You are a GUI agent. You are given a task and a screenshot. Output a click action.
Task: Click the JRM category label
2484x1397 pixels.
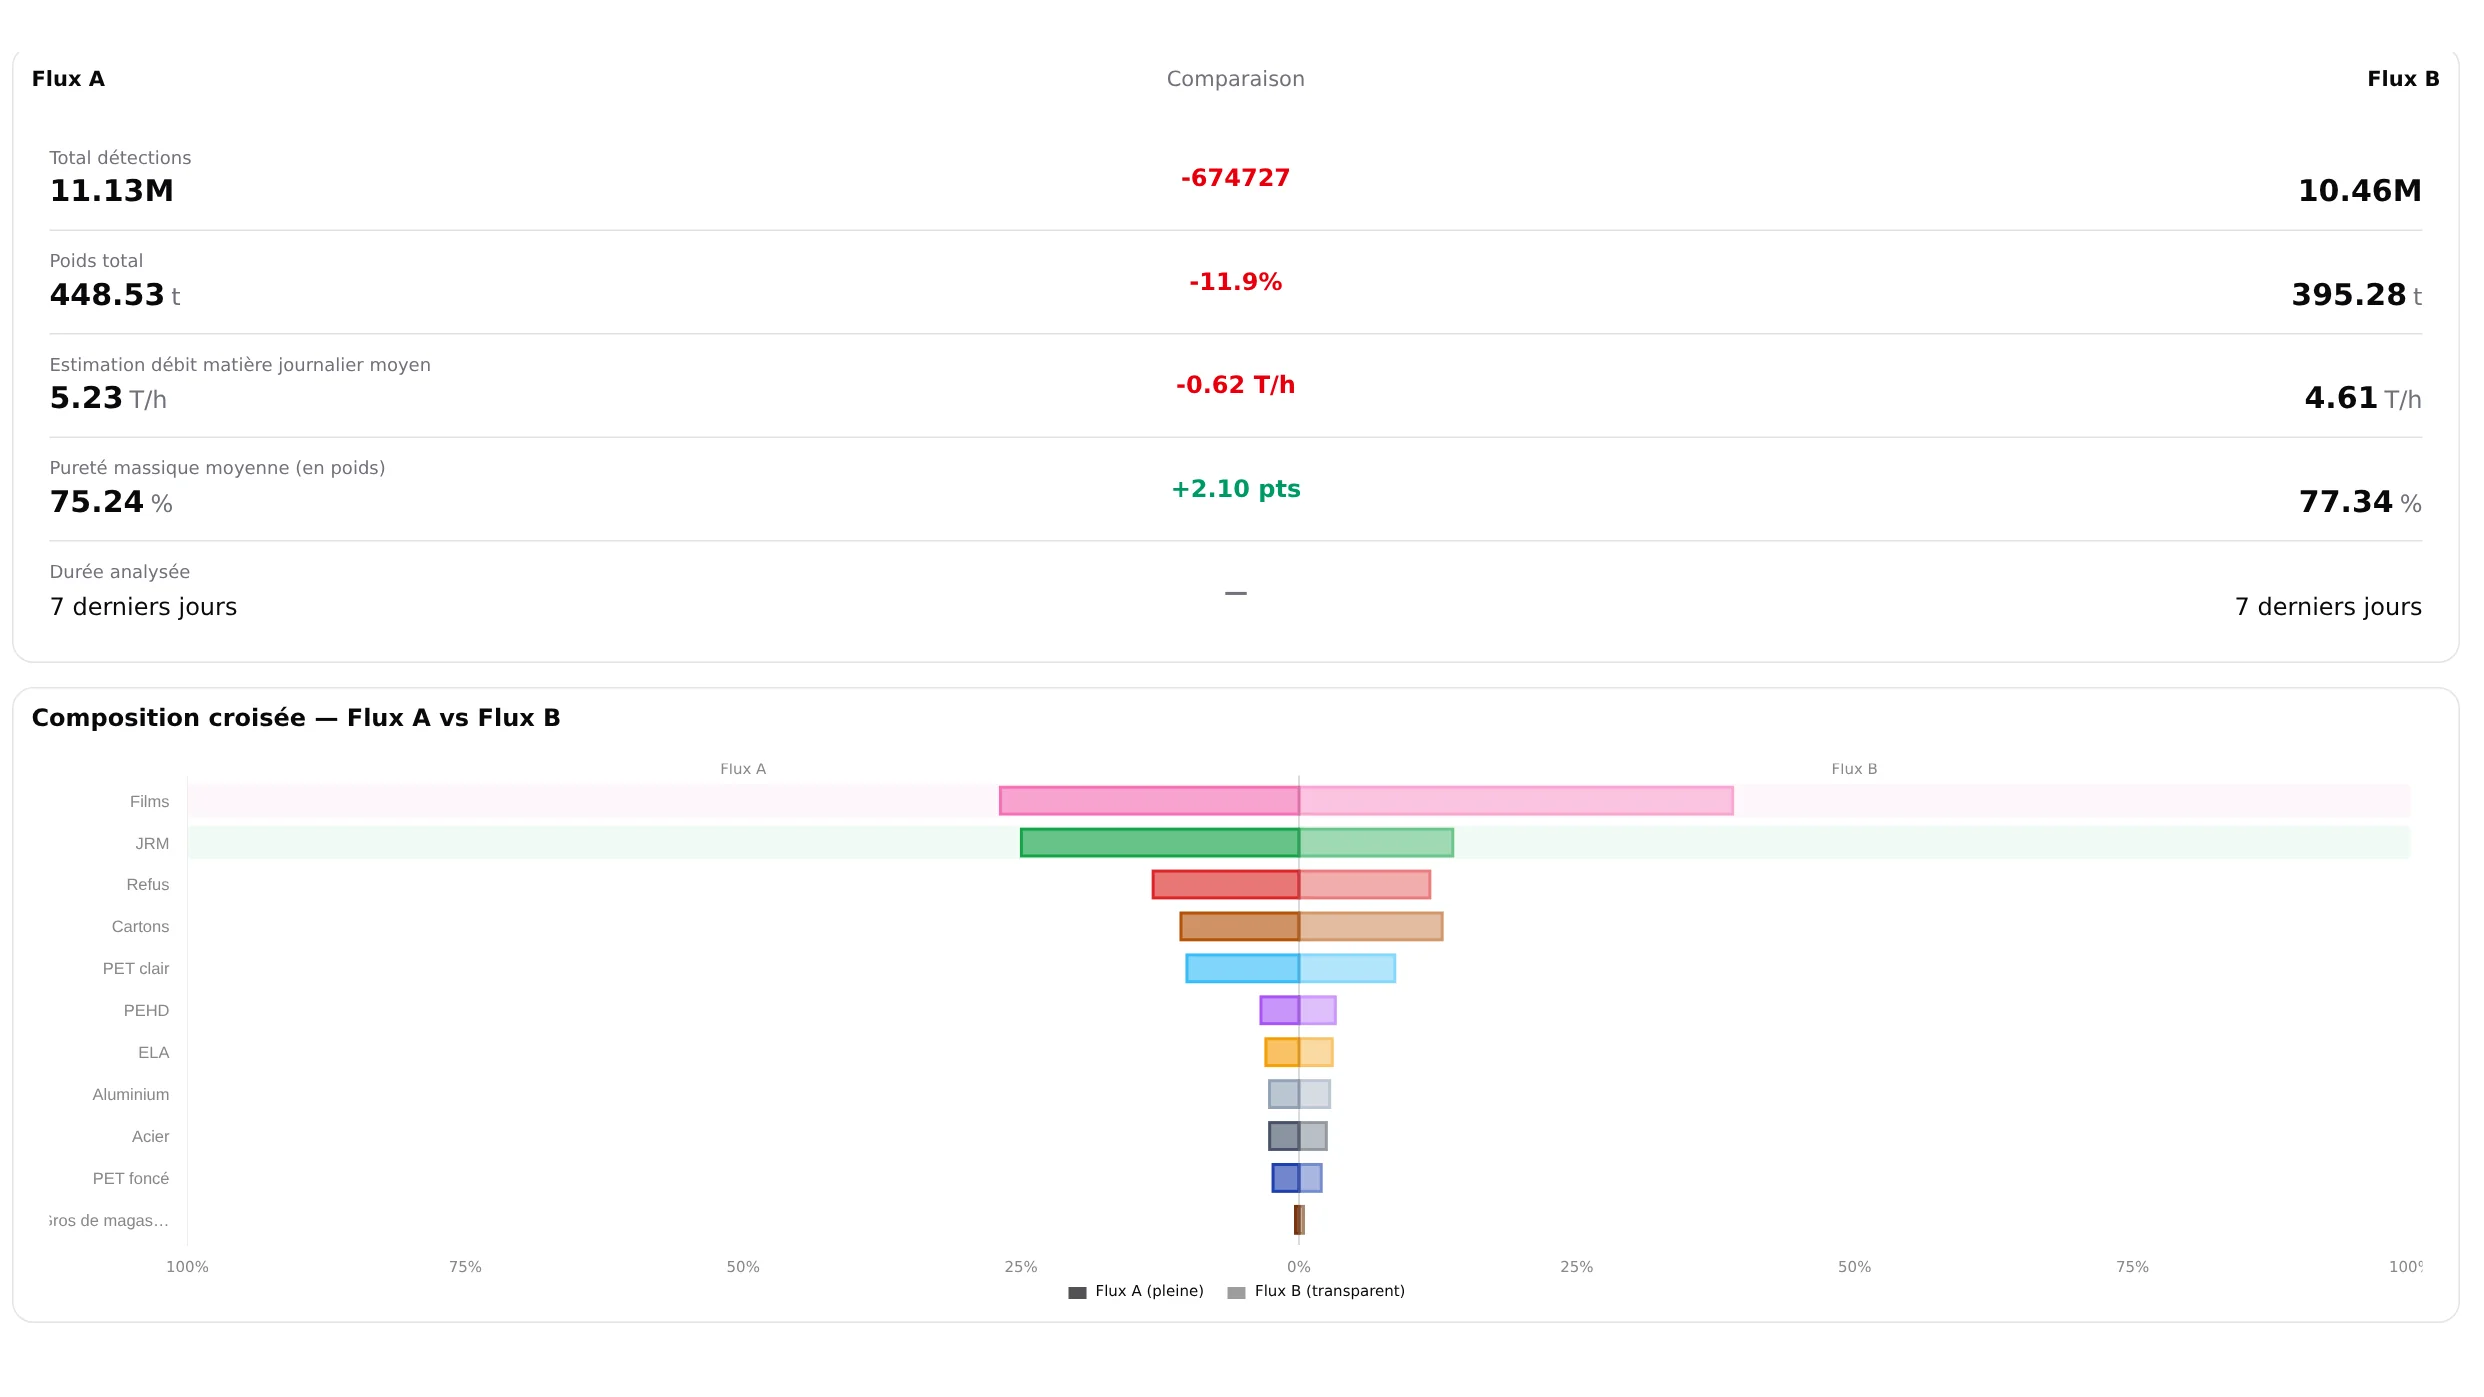point(152,844)
